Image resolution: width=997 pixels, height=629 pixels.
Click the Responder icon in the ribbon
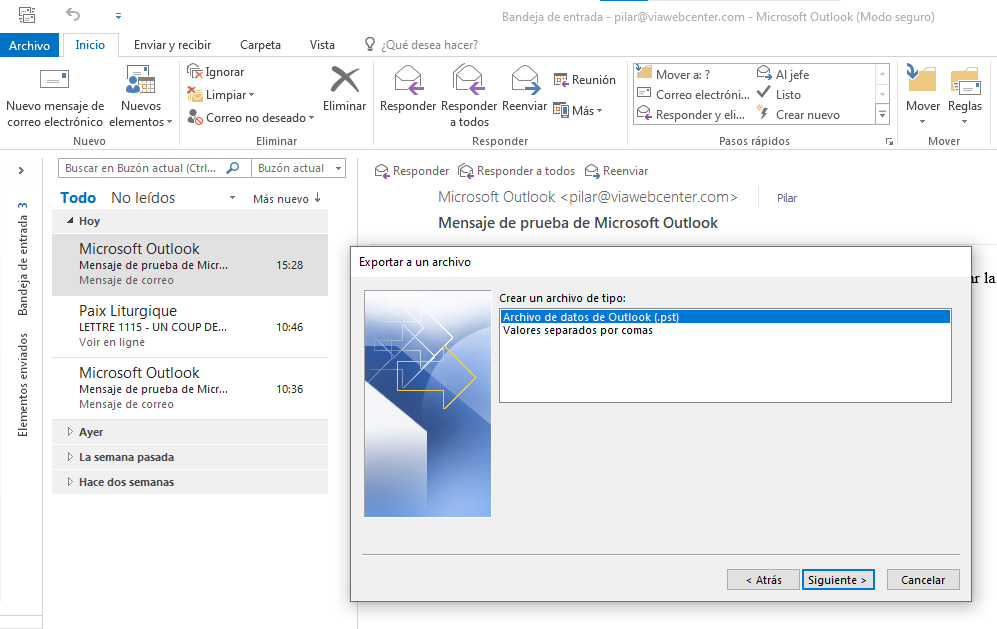[x=408, y=79]
